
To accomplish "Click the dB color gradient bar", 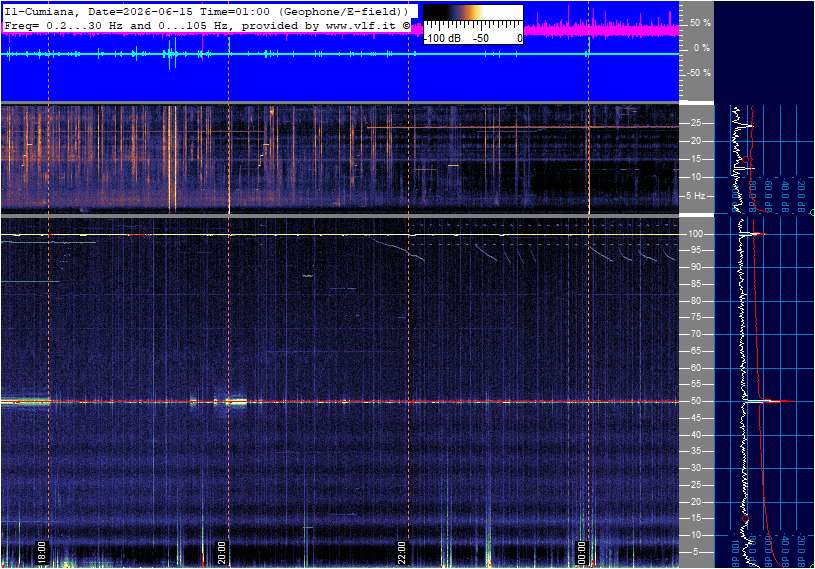I will [x=473, y=14].
